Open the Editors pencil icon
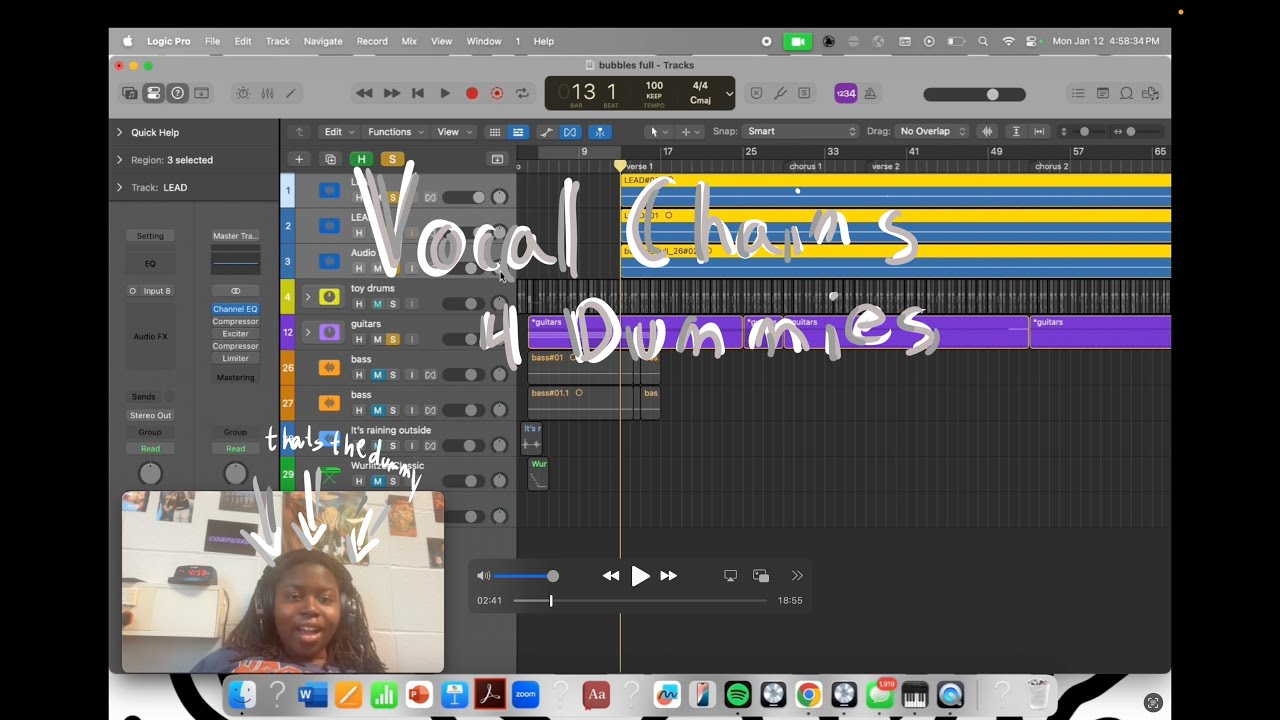The image size is (1280, 720). point(291,93)
